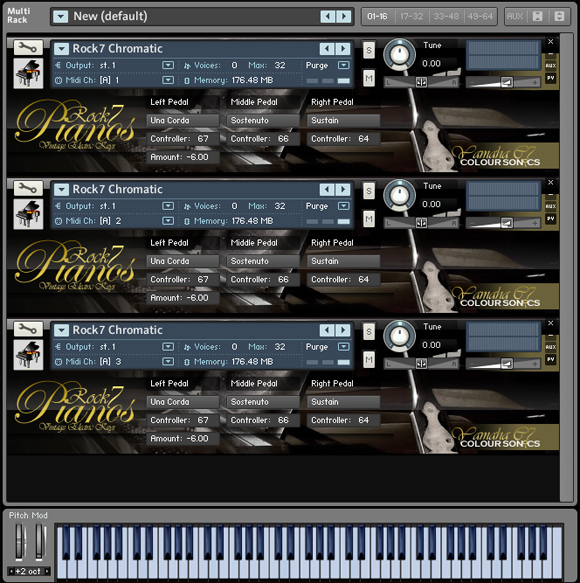Viewport: 580px width, 583px height.
Task: Click Sustain button on channel 1 instrument
Action: 344,120
